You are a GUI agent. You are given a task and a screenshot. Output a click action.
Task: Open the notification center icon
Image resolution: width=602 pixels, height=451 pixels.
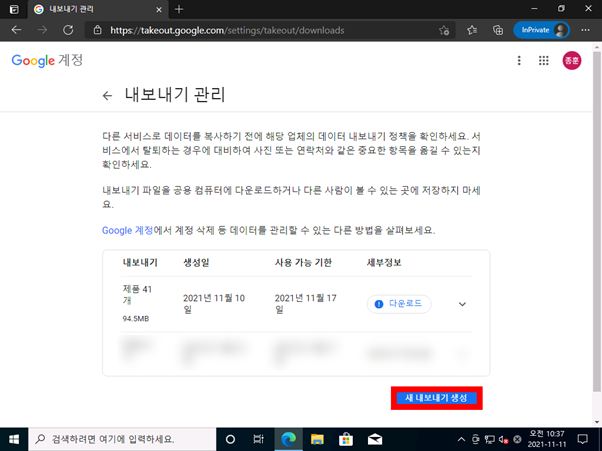(x=583, y=439)
